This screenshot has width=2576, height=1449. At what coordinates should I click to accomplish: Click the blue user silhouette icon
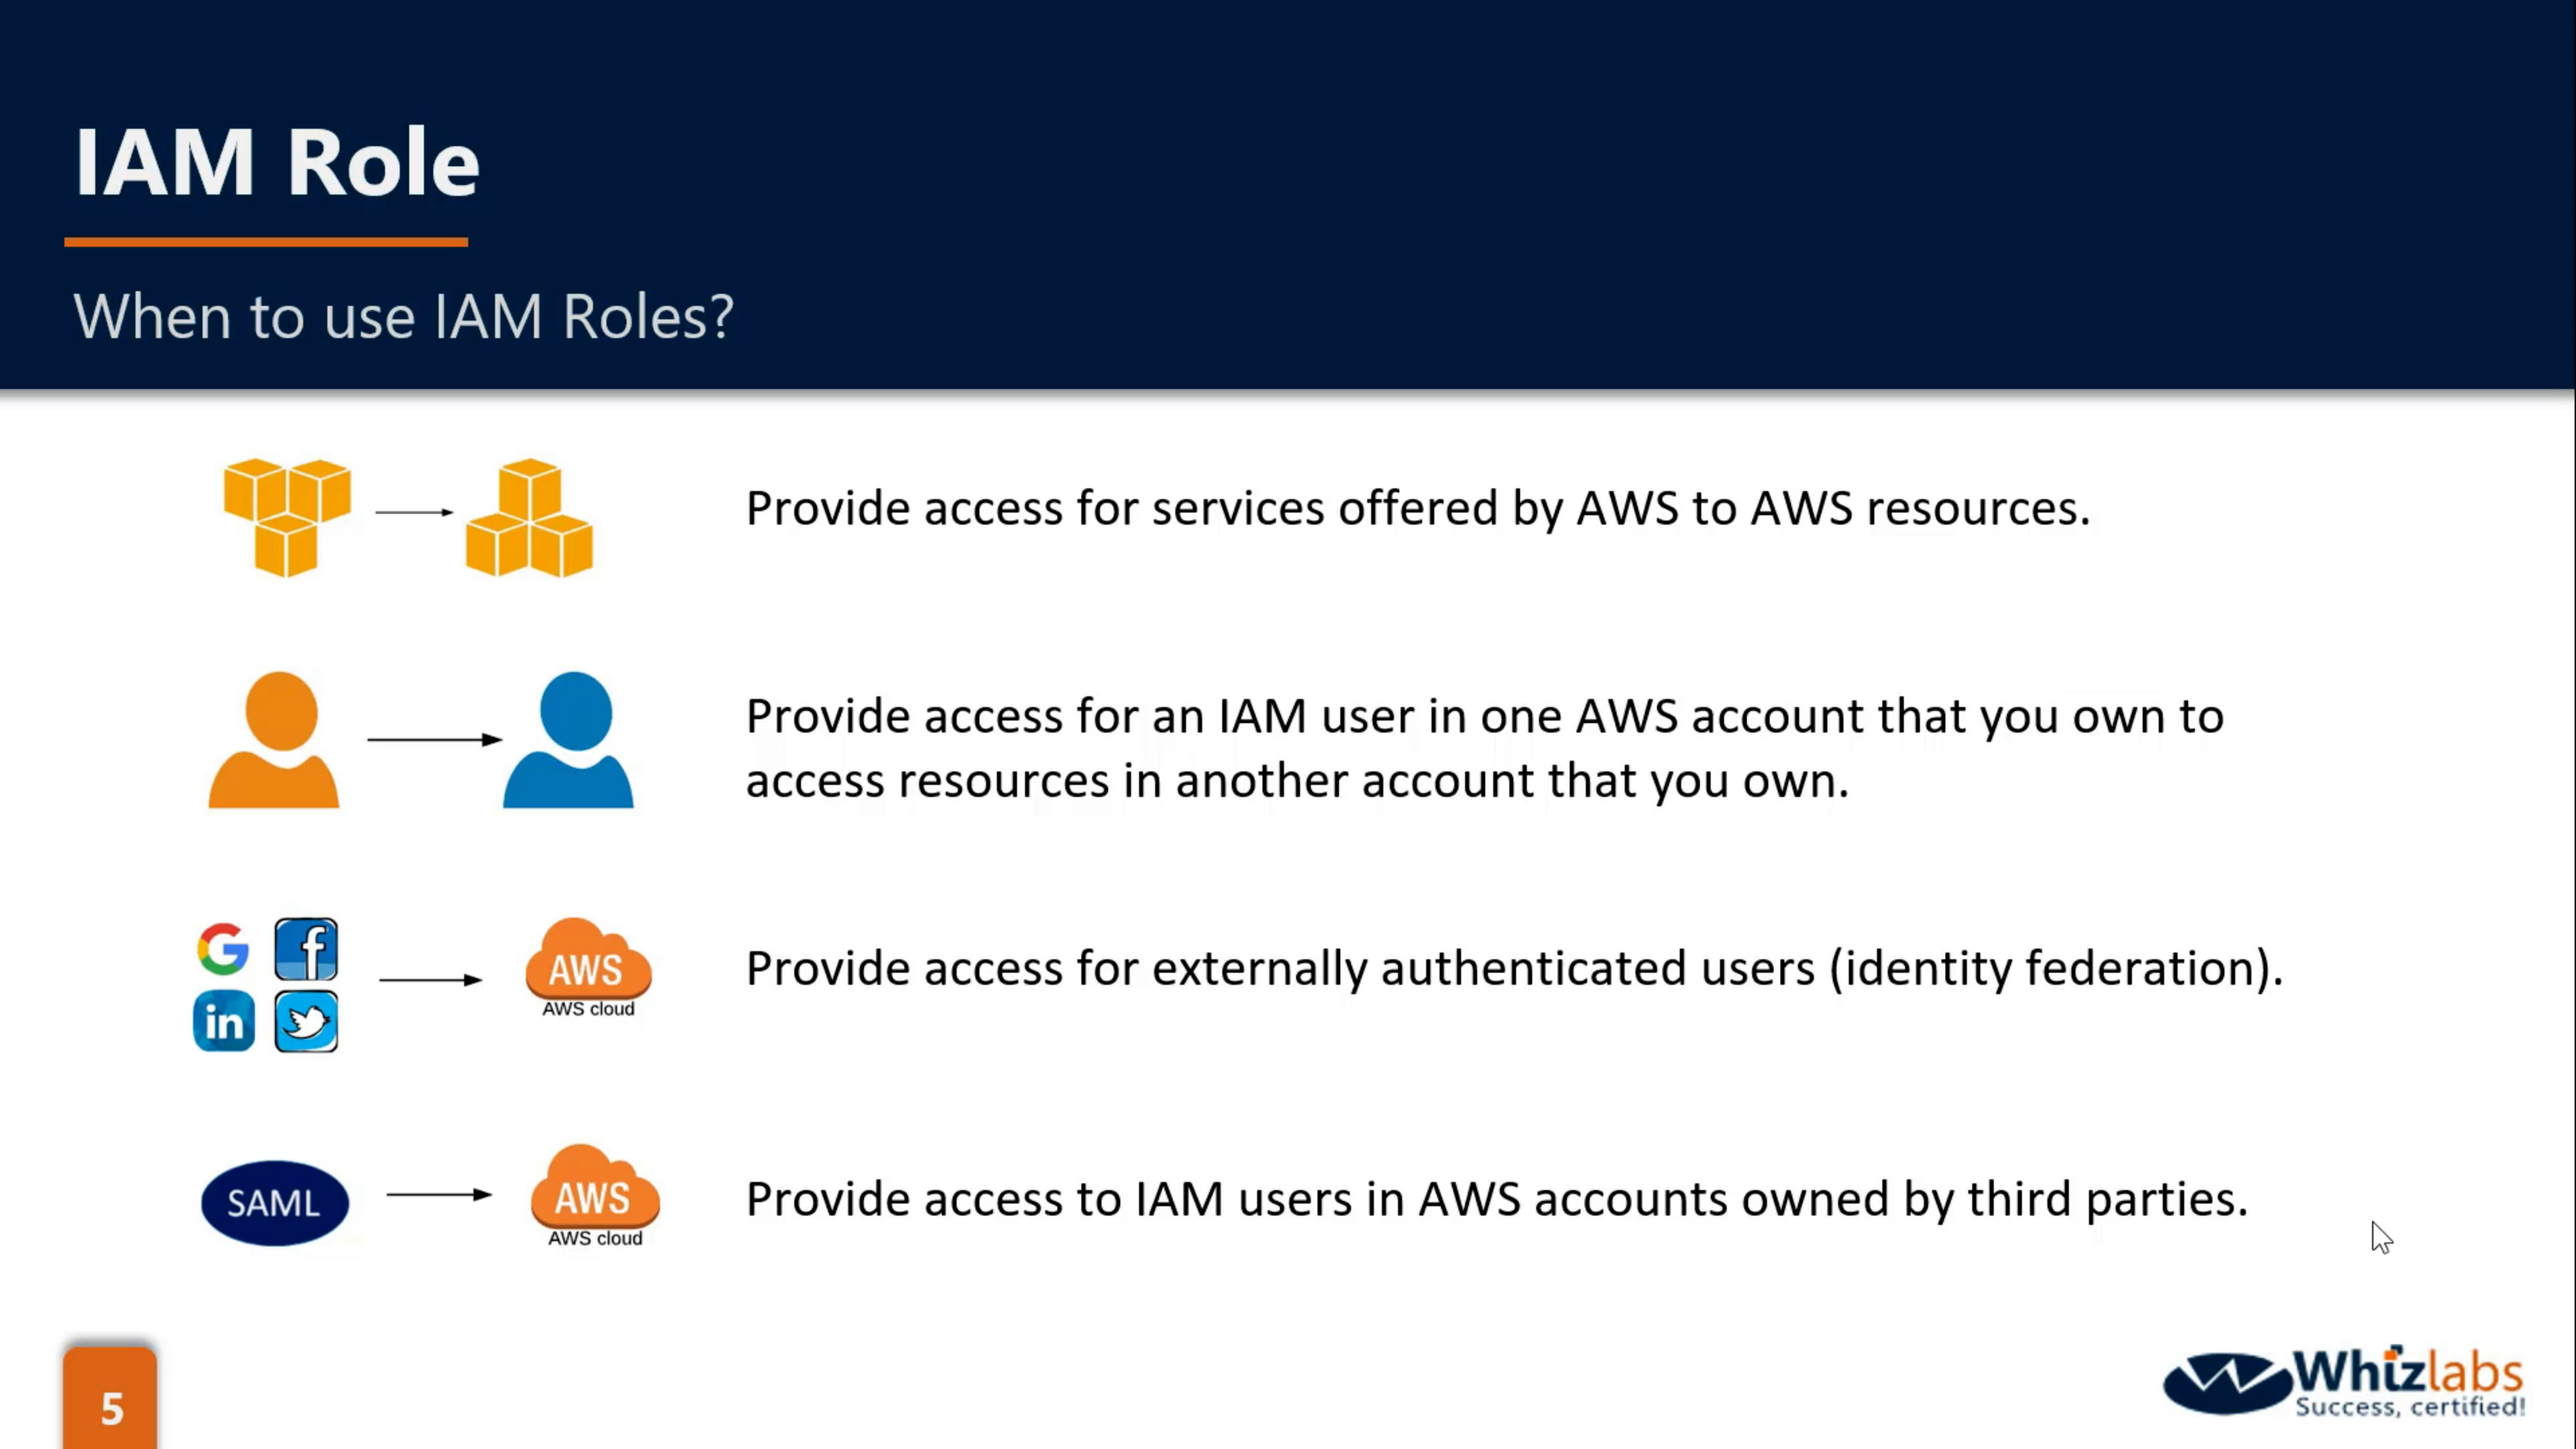click(x=569, y=740)
